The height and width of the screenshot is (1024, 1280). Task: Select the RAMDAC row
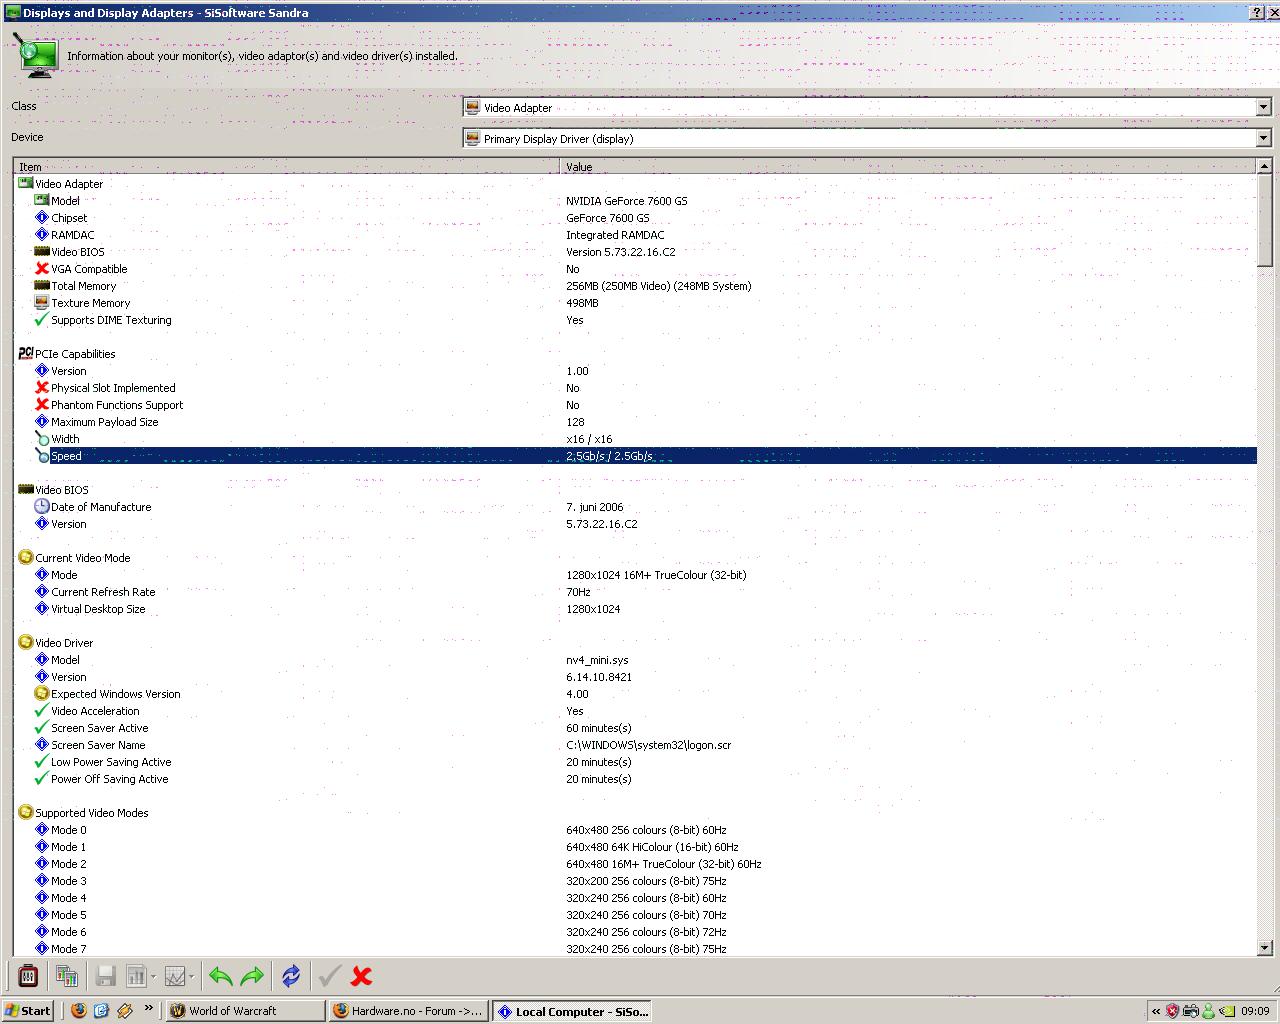coord(636,234)
